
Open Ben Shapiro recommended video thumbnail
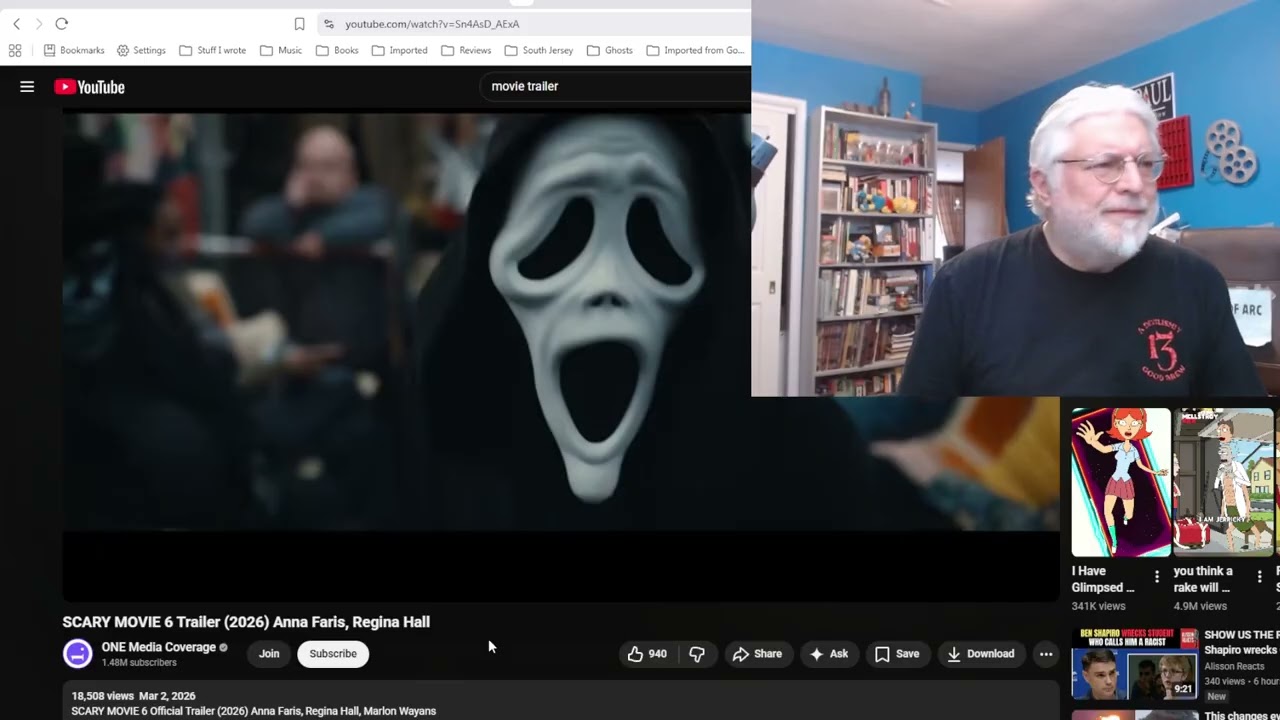point(1135,664)
